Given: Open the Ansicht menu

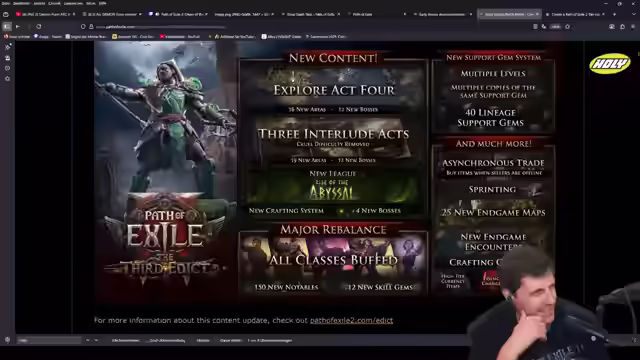Looking at the screenshot, I should point(39,3).
